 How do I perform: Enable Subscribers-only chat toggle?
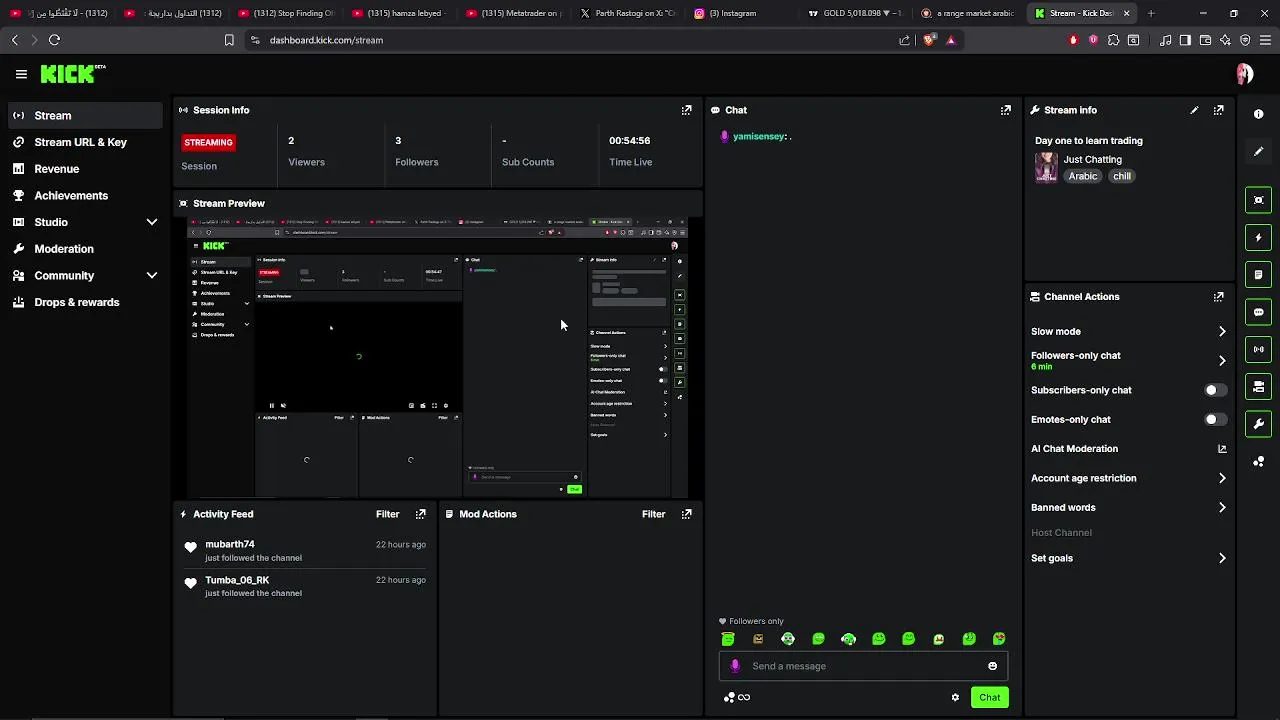[1214, 390]
